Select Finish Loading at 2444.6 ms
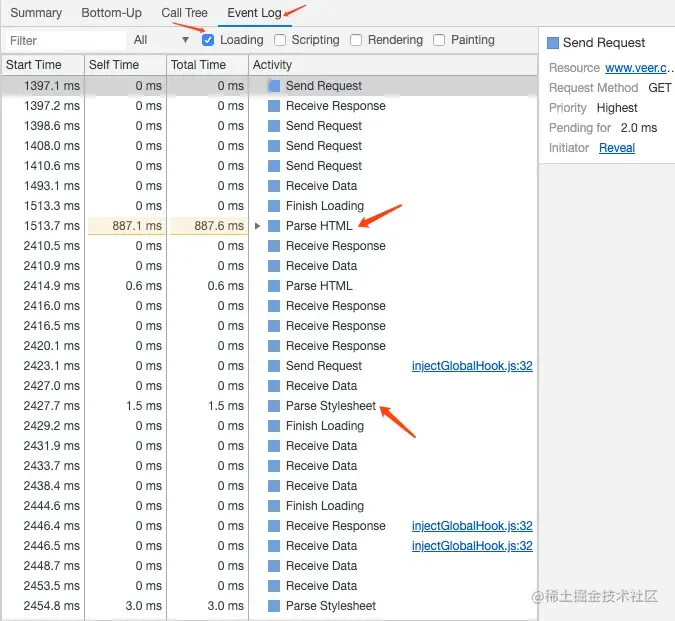Image resolution: width=675 pixels, height=621 pixels. (x=269, y=506)
